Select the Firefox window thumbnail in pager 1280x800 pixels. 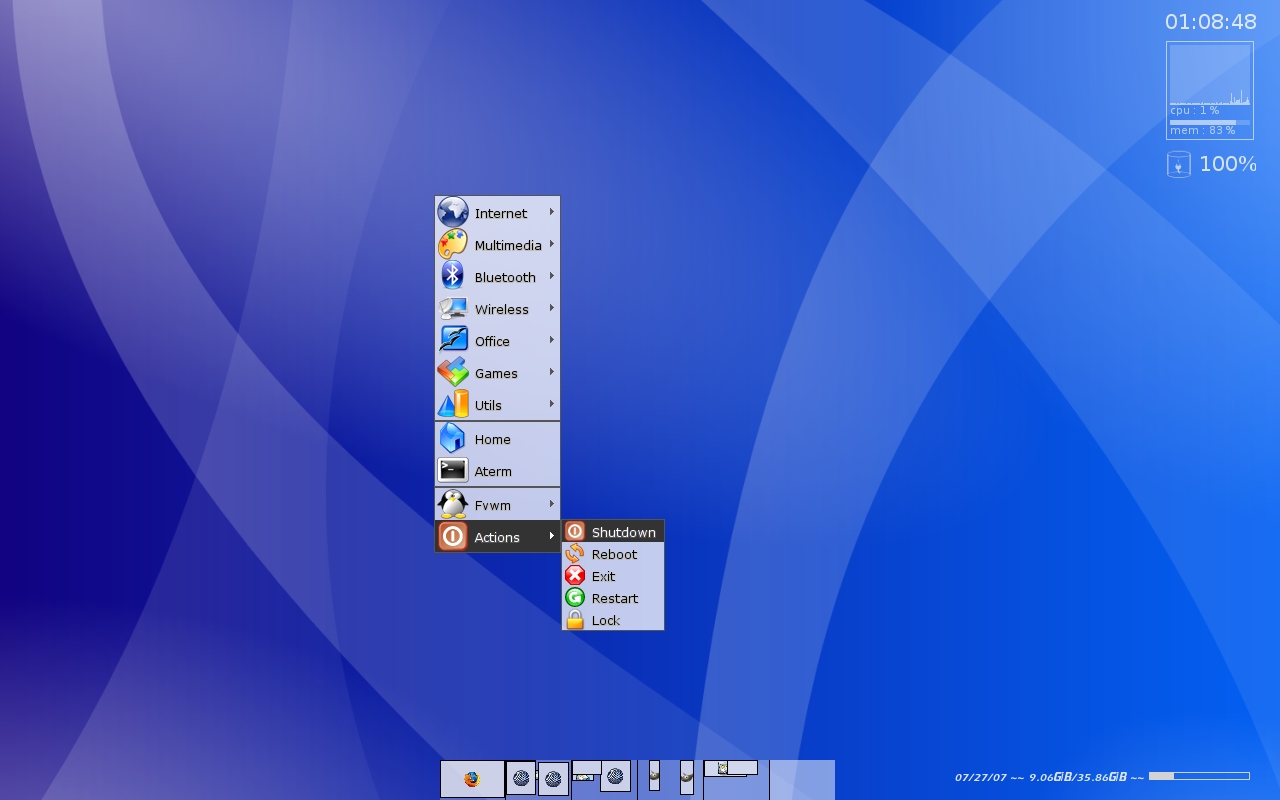[472, 779]
